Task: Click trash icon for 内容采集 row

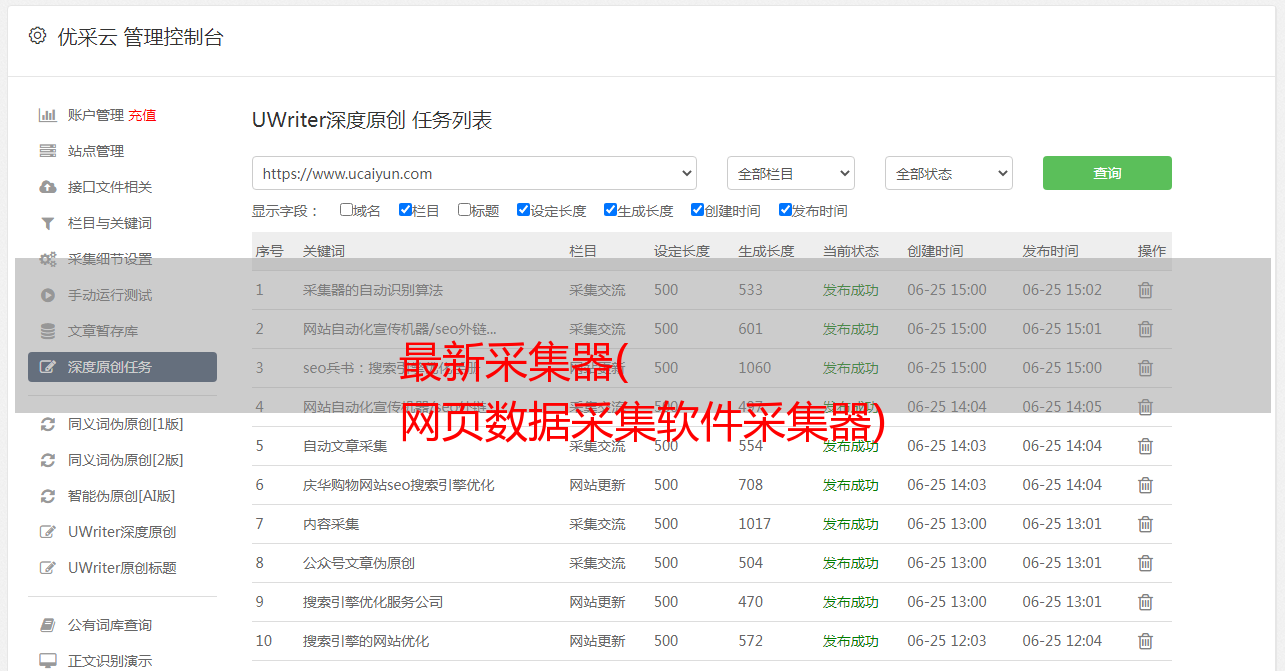Action: coord(1145,524)
